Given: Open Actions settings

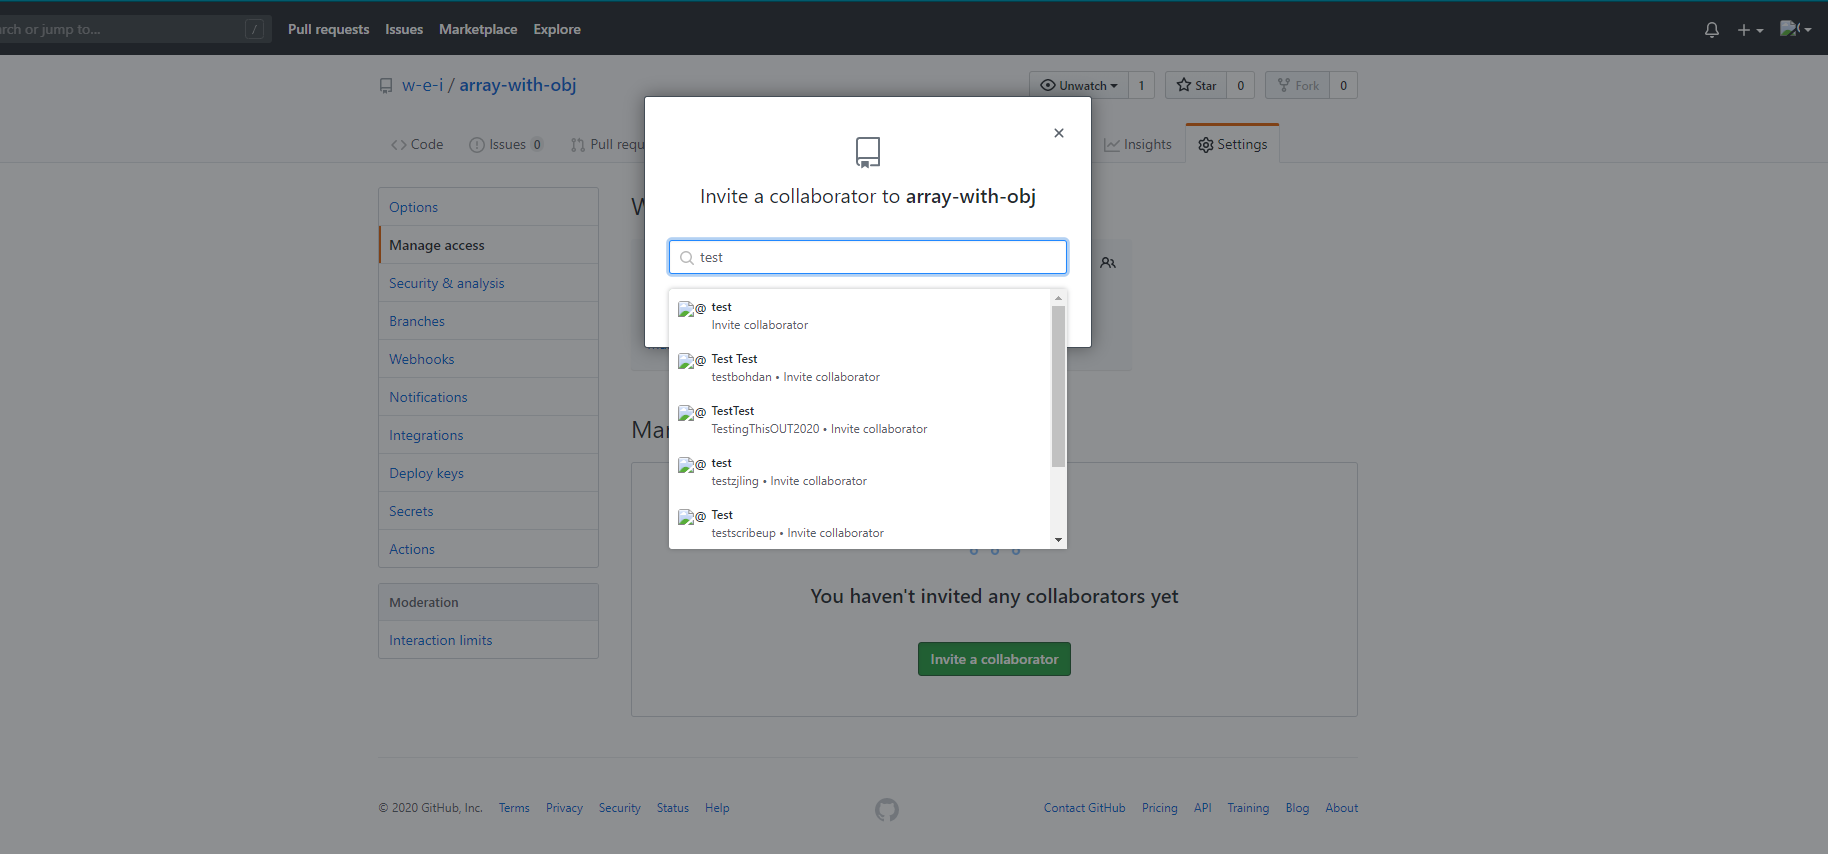Looking at the screenshot, I should (x=488, y=549).
